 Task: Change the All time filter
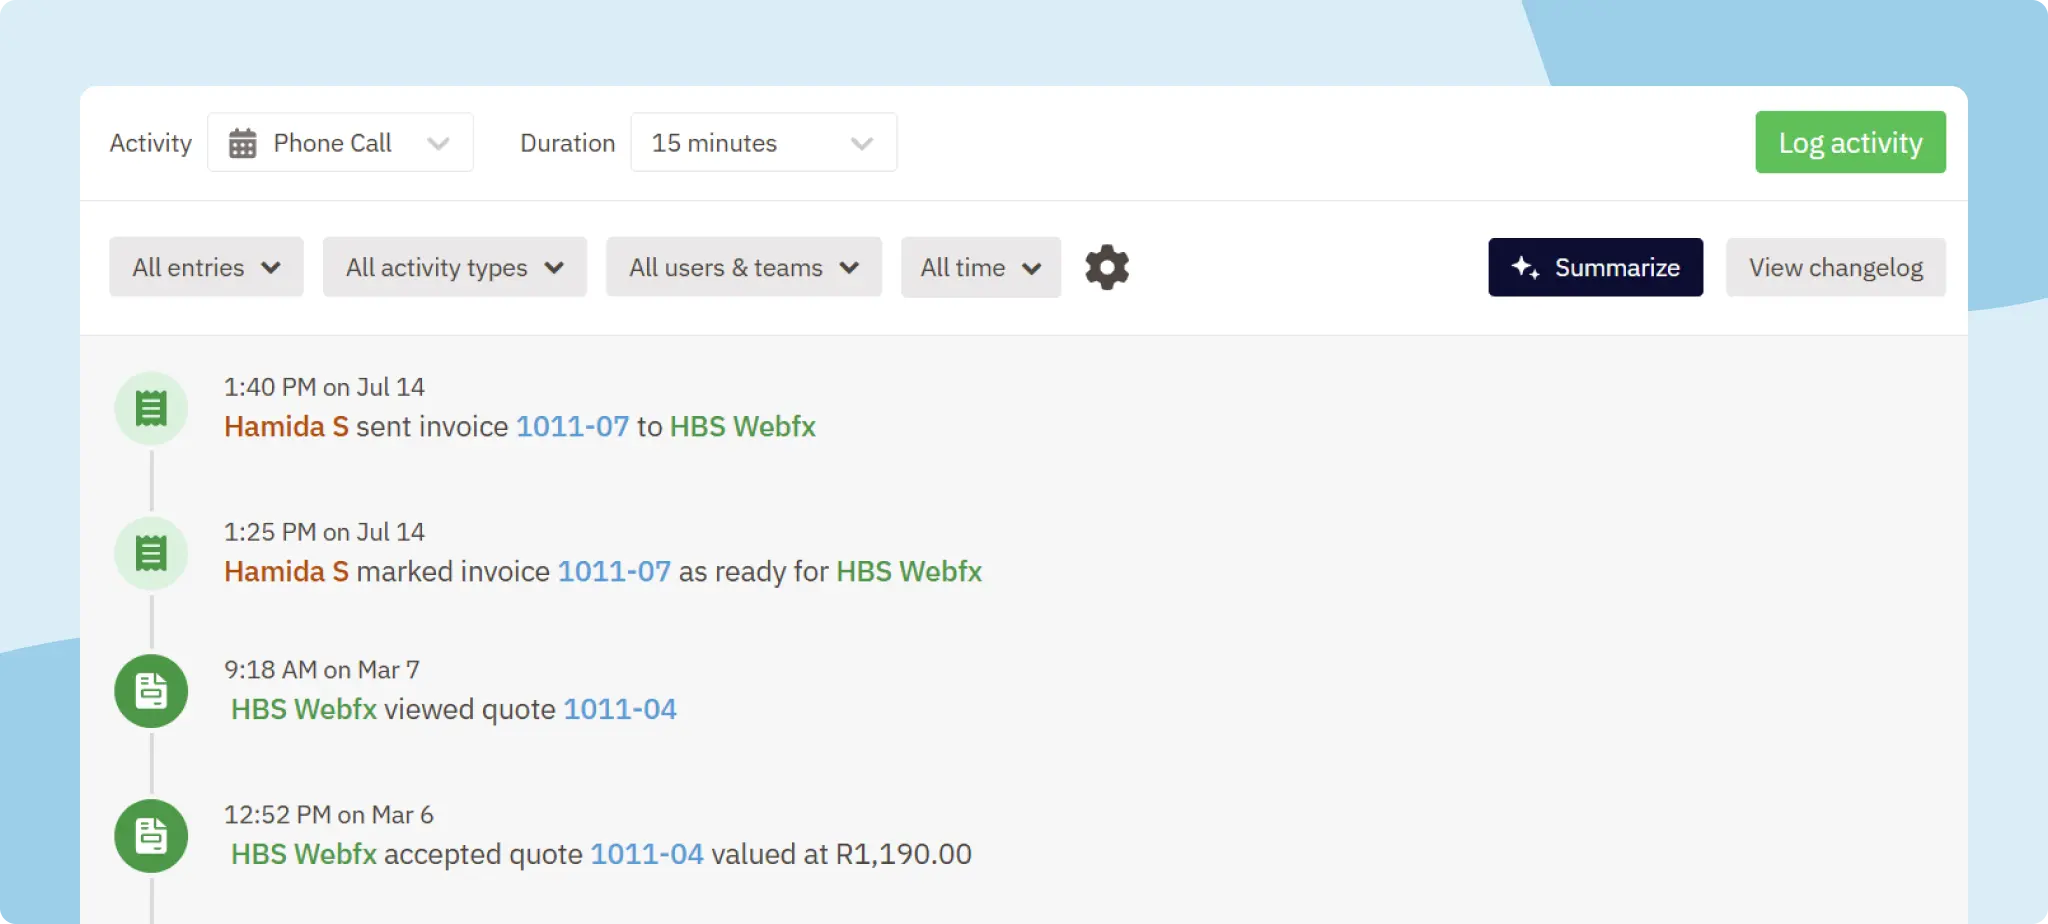(980, 267)
